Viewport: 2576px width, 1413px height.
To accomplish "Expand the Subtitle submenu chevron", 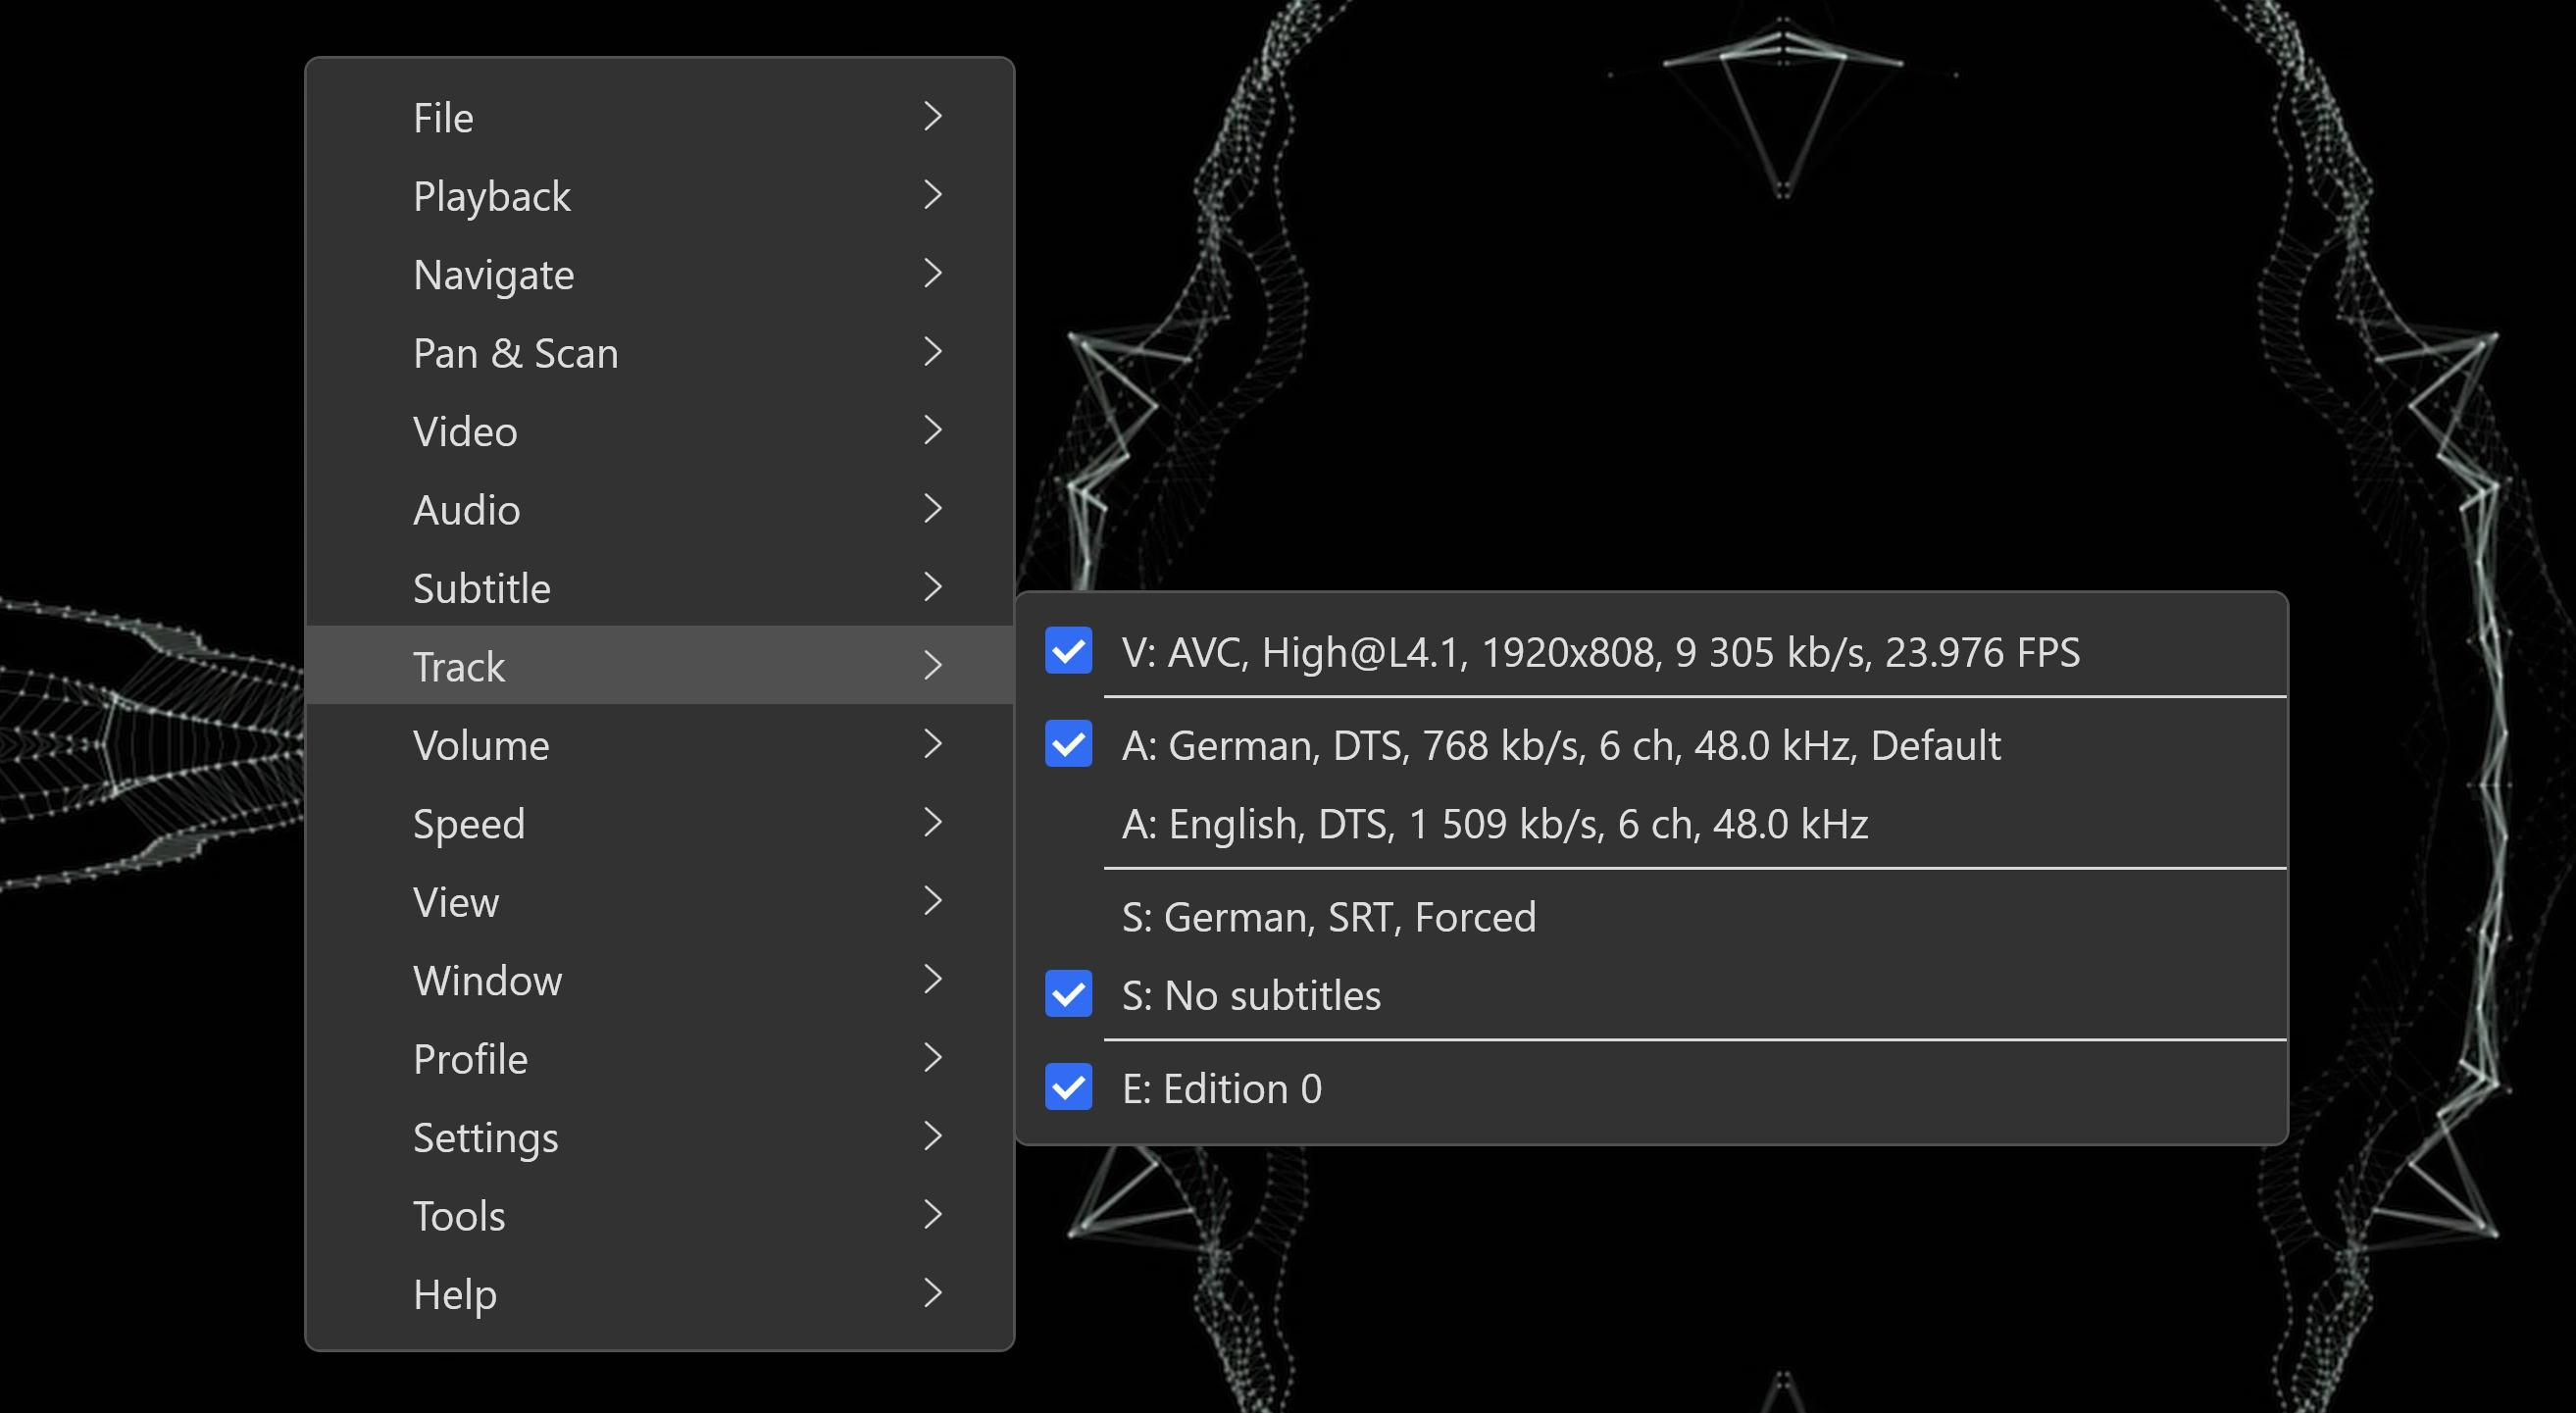I will pyautogui.click(x=932, y=587).
